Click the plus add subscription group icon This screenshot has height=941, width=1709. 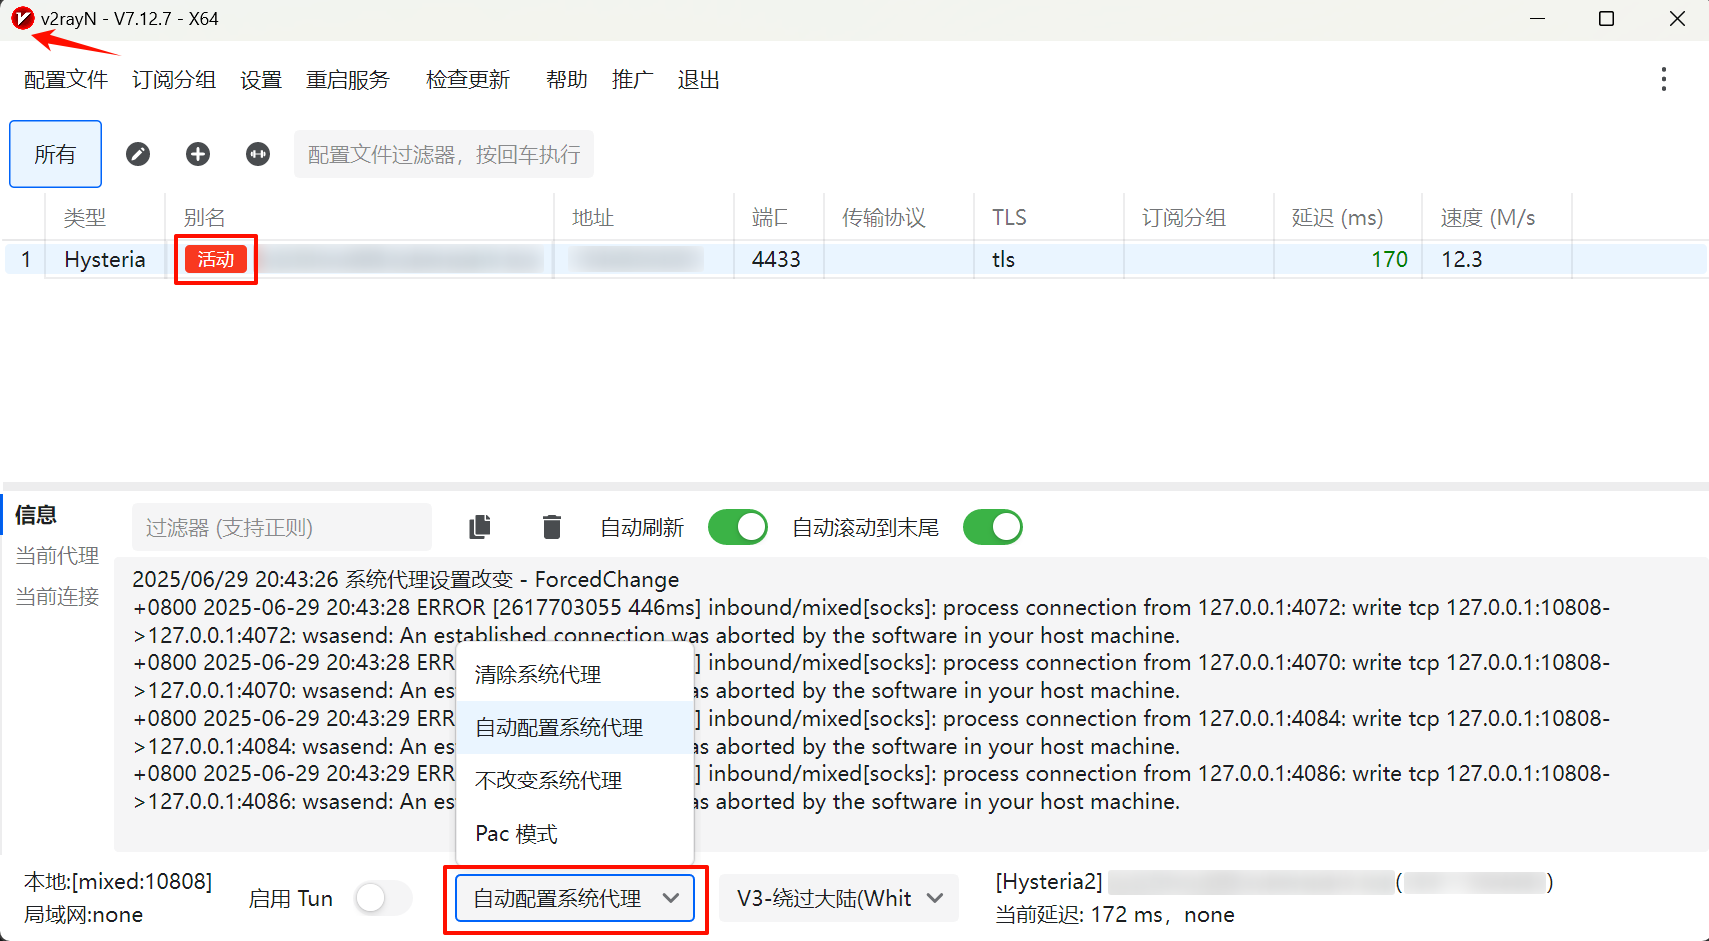point(198,154)
